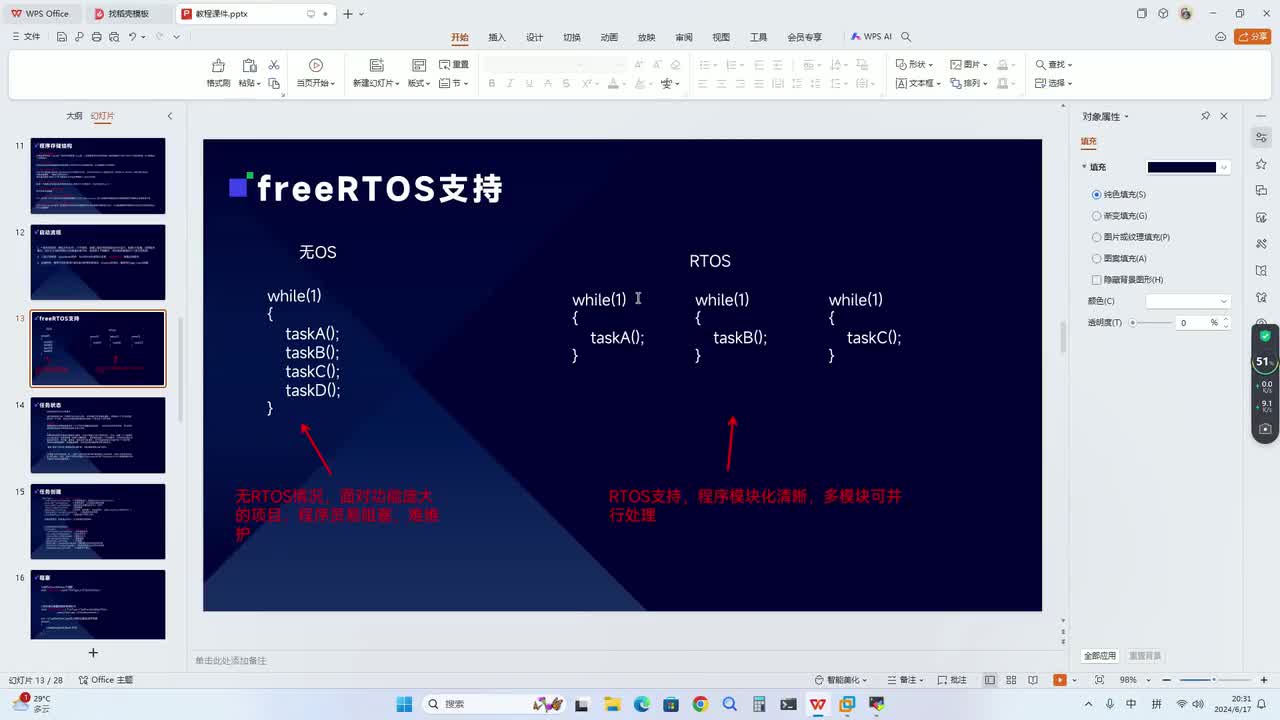Image resolution: width=1280 pixels, height=720 pixels.
Task: Select Pattern fill (图案填充) radio button
Action: pos(1096,258)
